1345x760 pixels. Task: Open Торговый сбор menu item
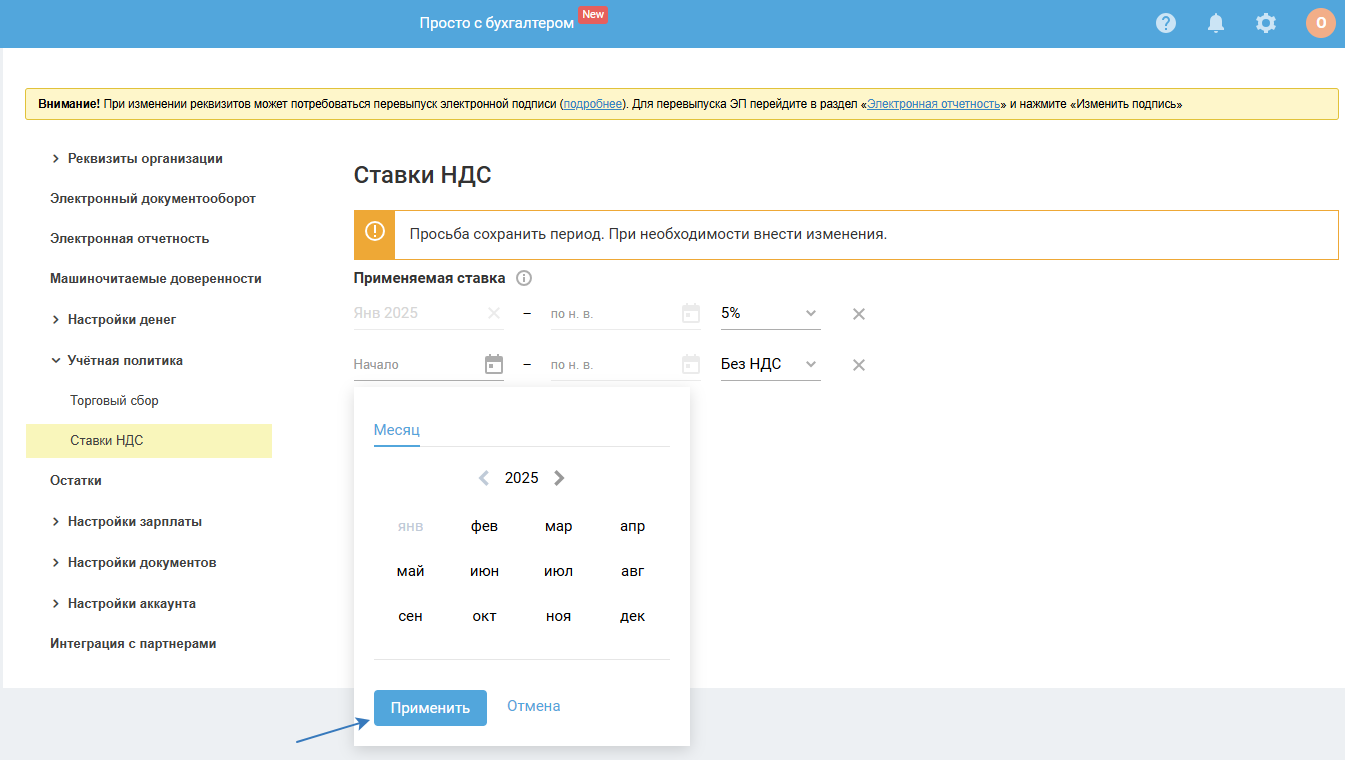point(114,401)
